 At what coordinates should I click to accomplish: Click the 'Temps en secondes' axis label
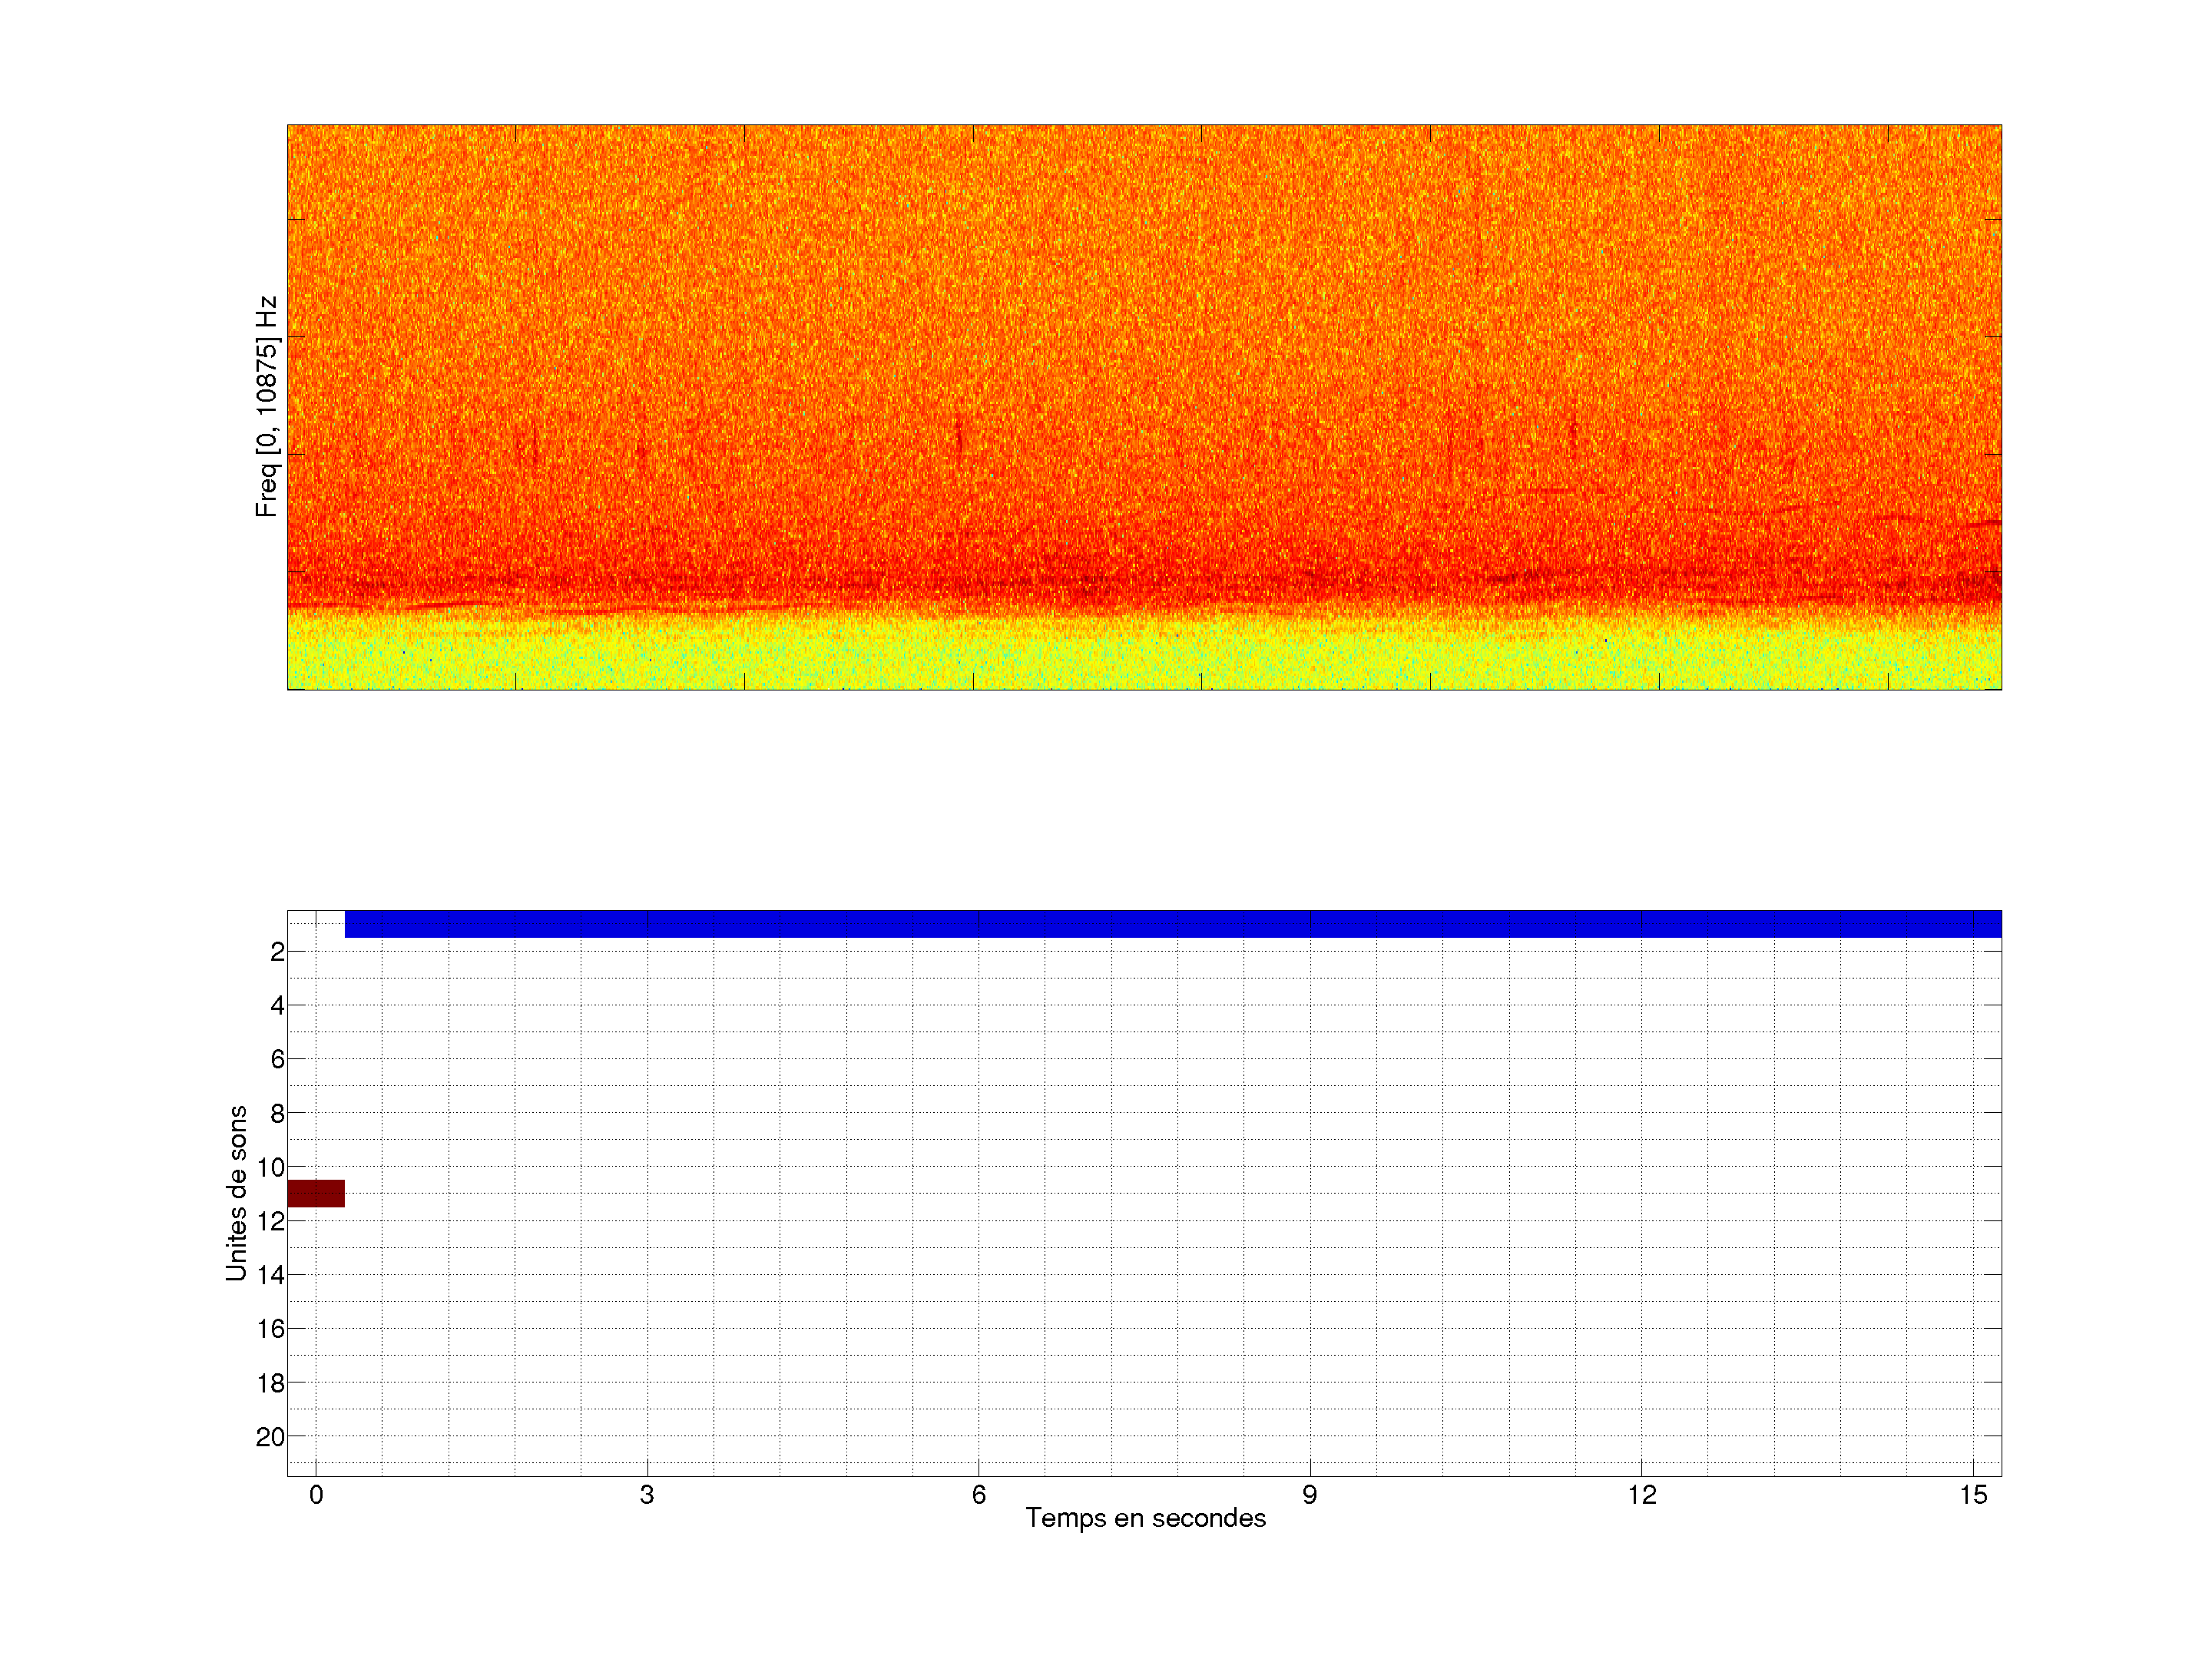[1145, 1518]
